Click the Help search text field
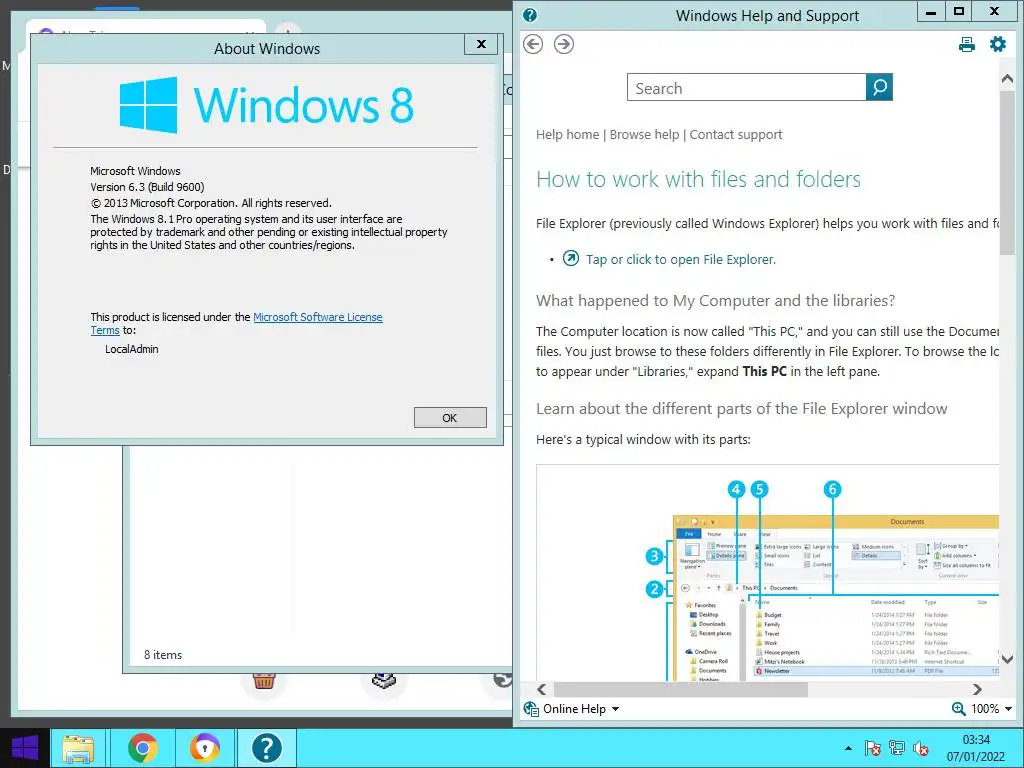This screenshot has width=1024, height=768. click(746, 87)
